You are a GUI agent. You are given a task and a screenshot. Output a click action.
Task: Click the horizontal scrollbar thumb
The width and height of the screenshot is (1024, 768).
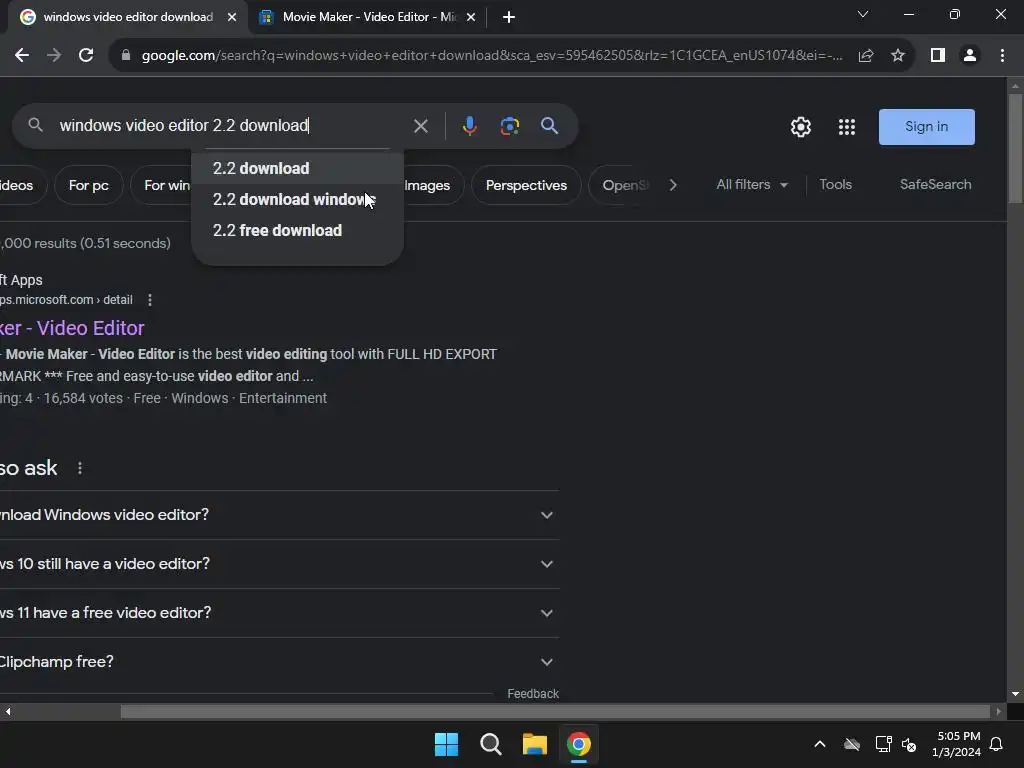(x=555, y=711)
